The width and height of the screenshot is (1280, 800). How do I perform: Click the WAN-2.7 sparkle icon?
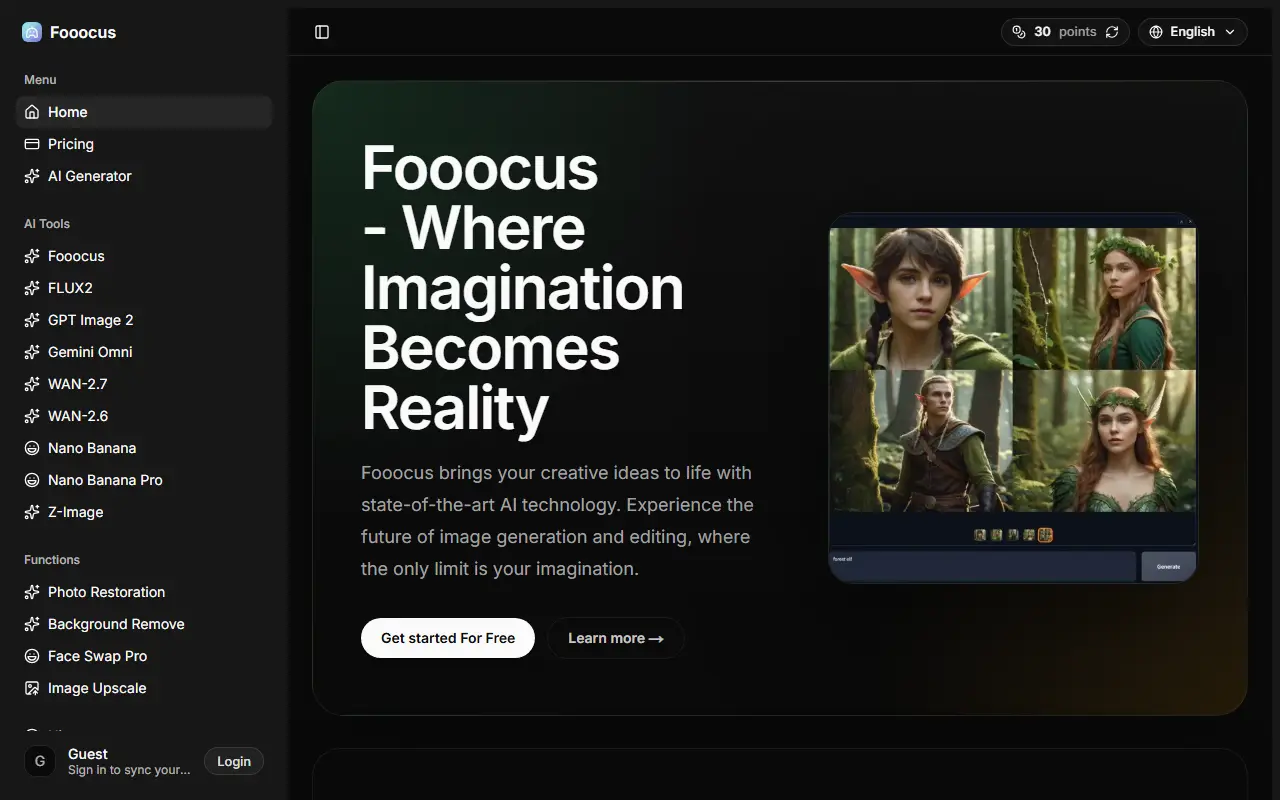click(x=32, y=384)
